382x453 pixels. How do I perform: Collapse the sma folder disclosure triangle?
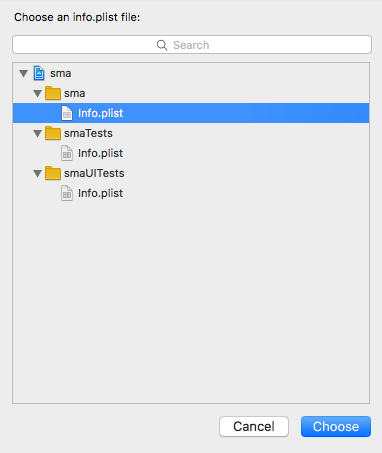pyautogui.click(x=38, y=93)
